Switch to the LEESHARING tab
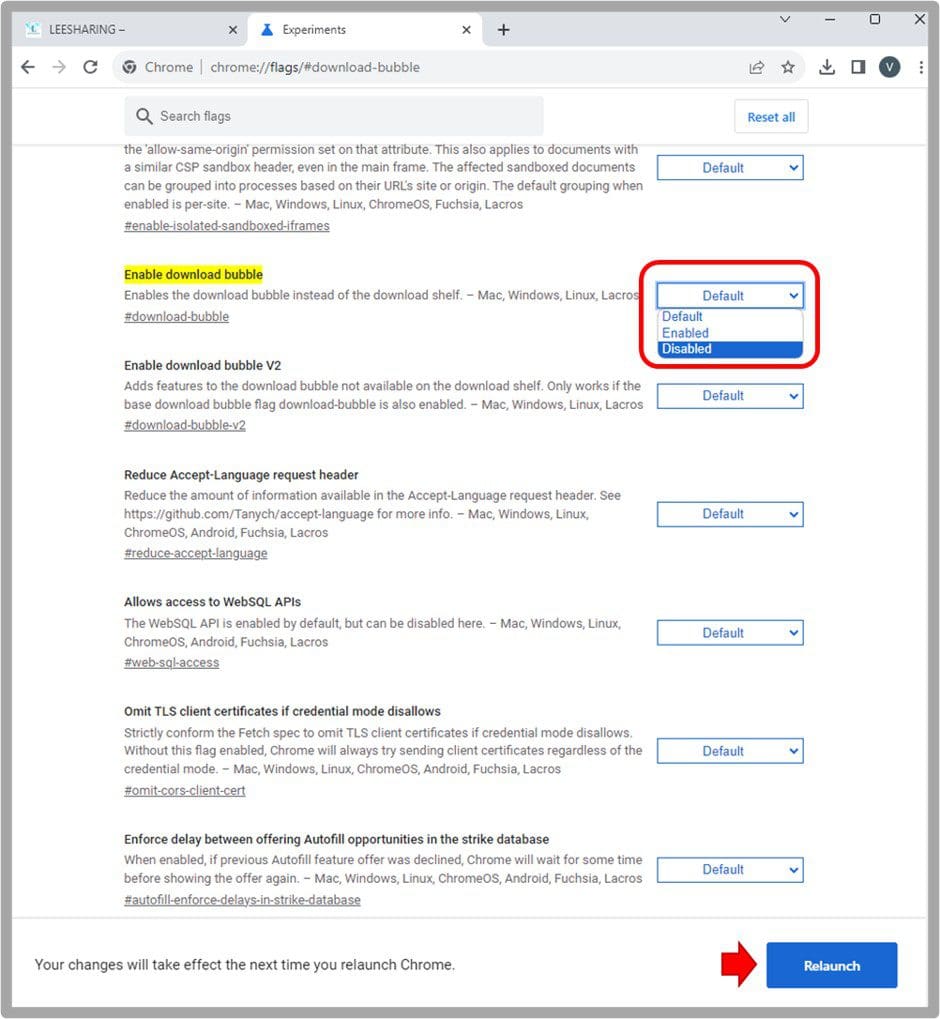Screen dimensions: 940x1019 pyautogui.click(x=129, y=30)
